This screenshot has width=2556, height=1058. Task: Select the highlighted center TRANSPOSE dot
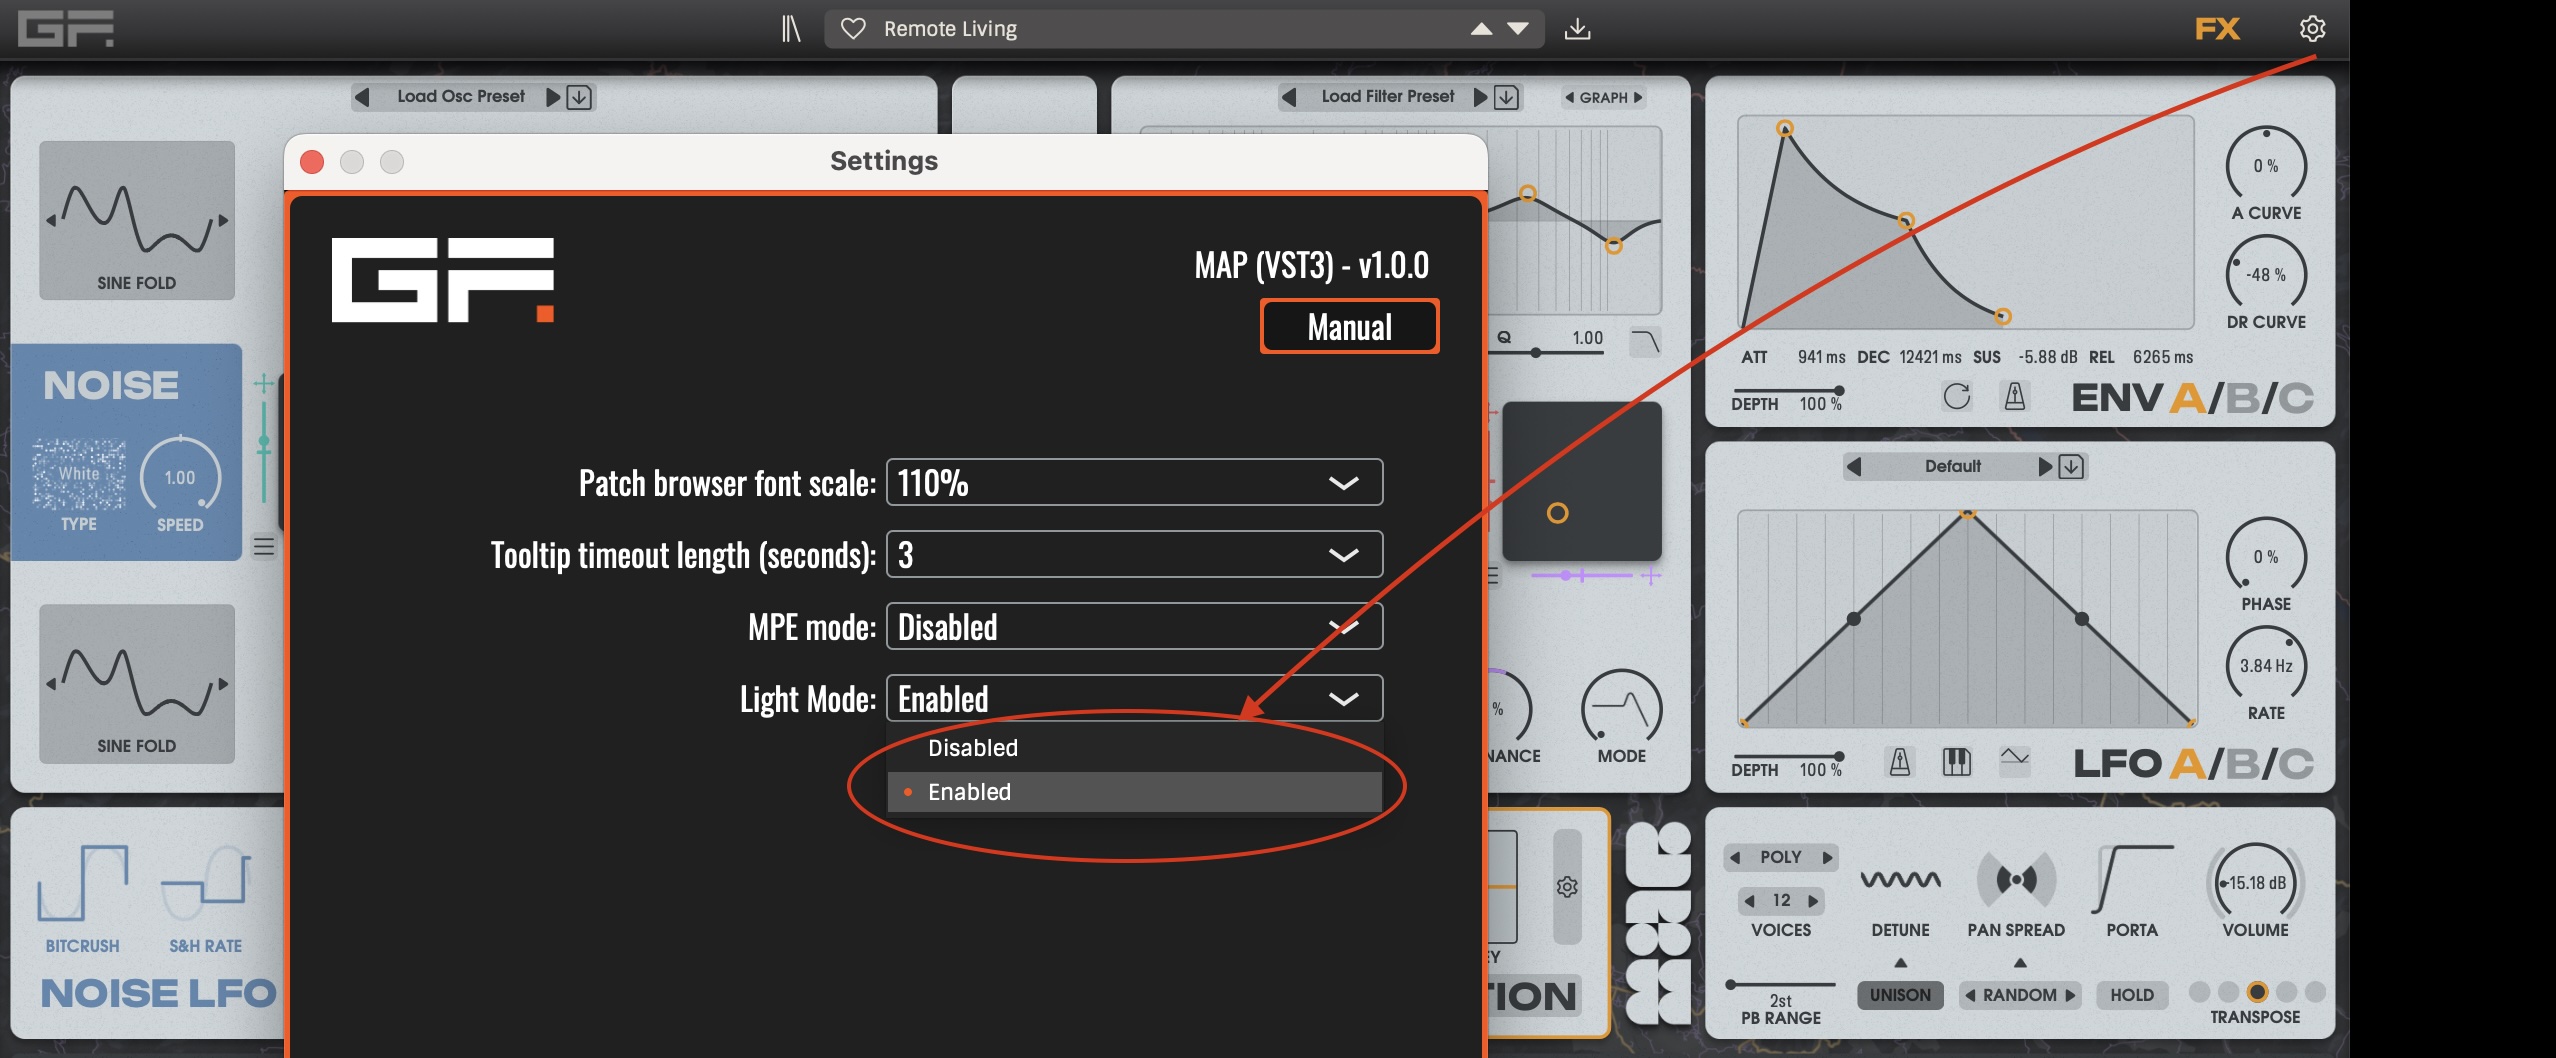(2257, 992)
